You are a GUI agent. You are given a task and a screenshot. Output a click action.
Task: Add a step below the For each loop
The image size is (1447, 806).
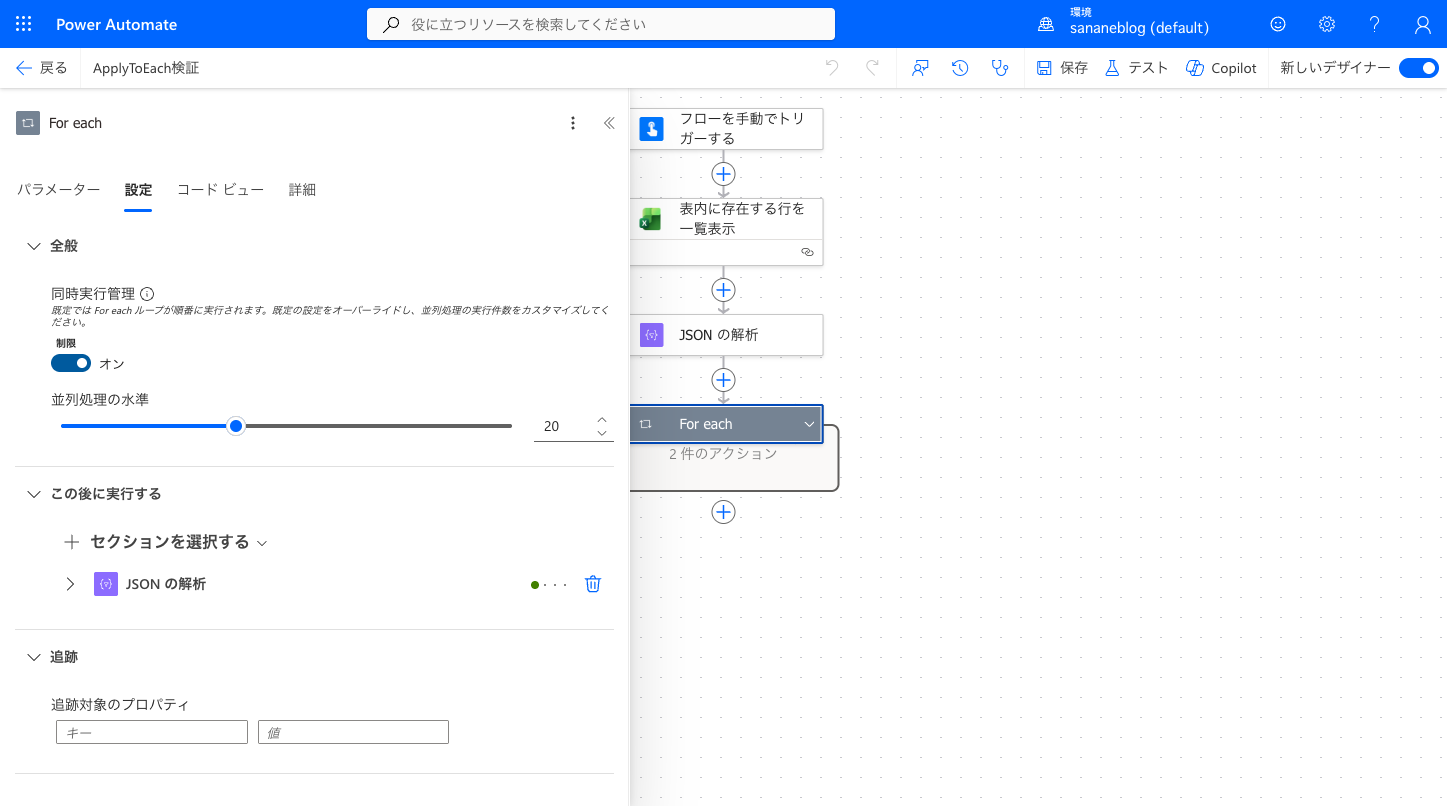(x=723, y=512)
